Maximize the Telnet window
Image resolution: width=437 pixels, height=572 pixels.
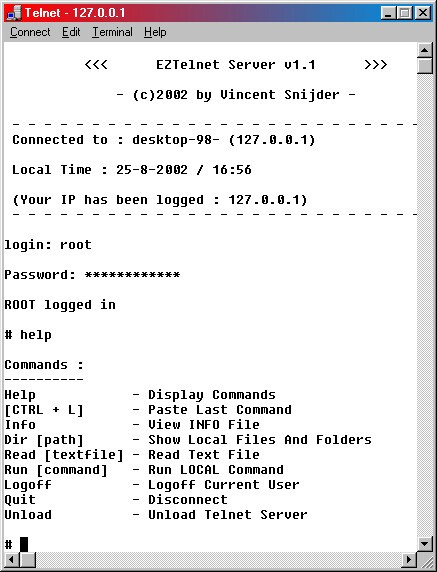405,13
